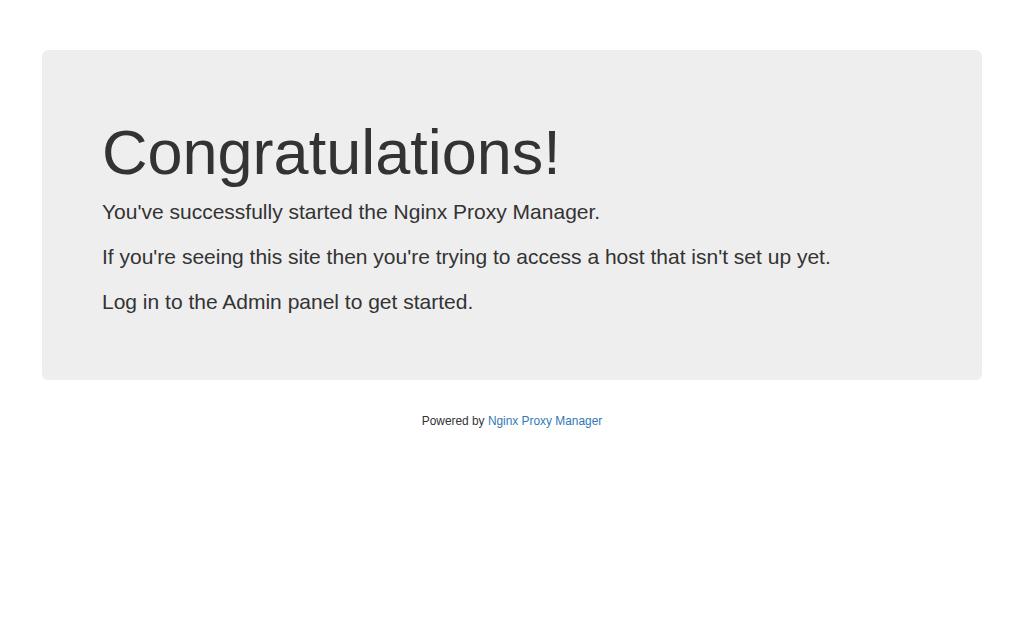This screenshot has width=1024, height=629.
Task: Select the 'You've successfully started' sentence
Action: pos(351,212)
